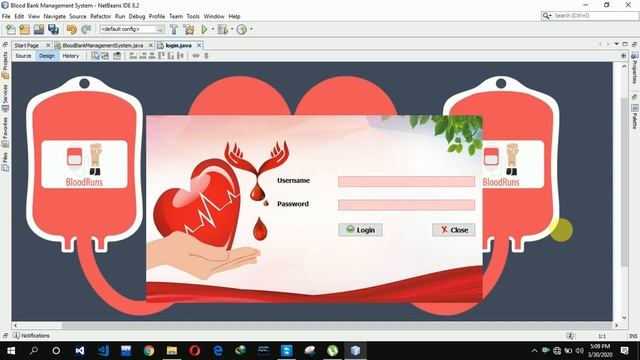
Task: Click the Close button on form
Action: pyautogui.click(x=453, y=230)
